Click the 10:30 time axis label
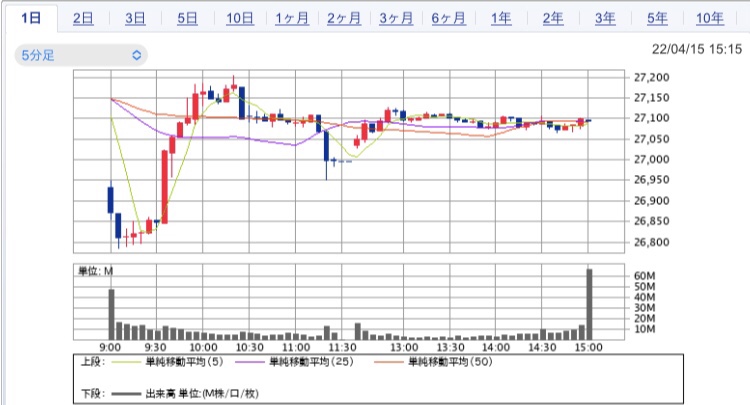Screen dimensions: 750x405 (249, 347)
